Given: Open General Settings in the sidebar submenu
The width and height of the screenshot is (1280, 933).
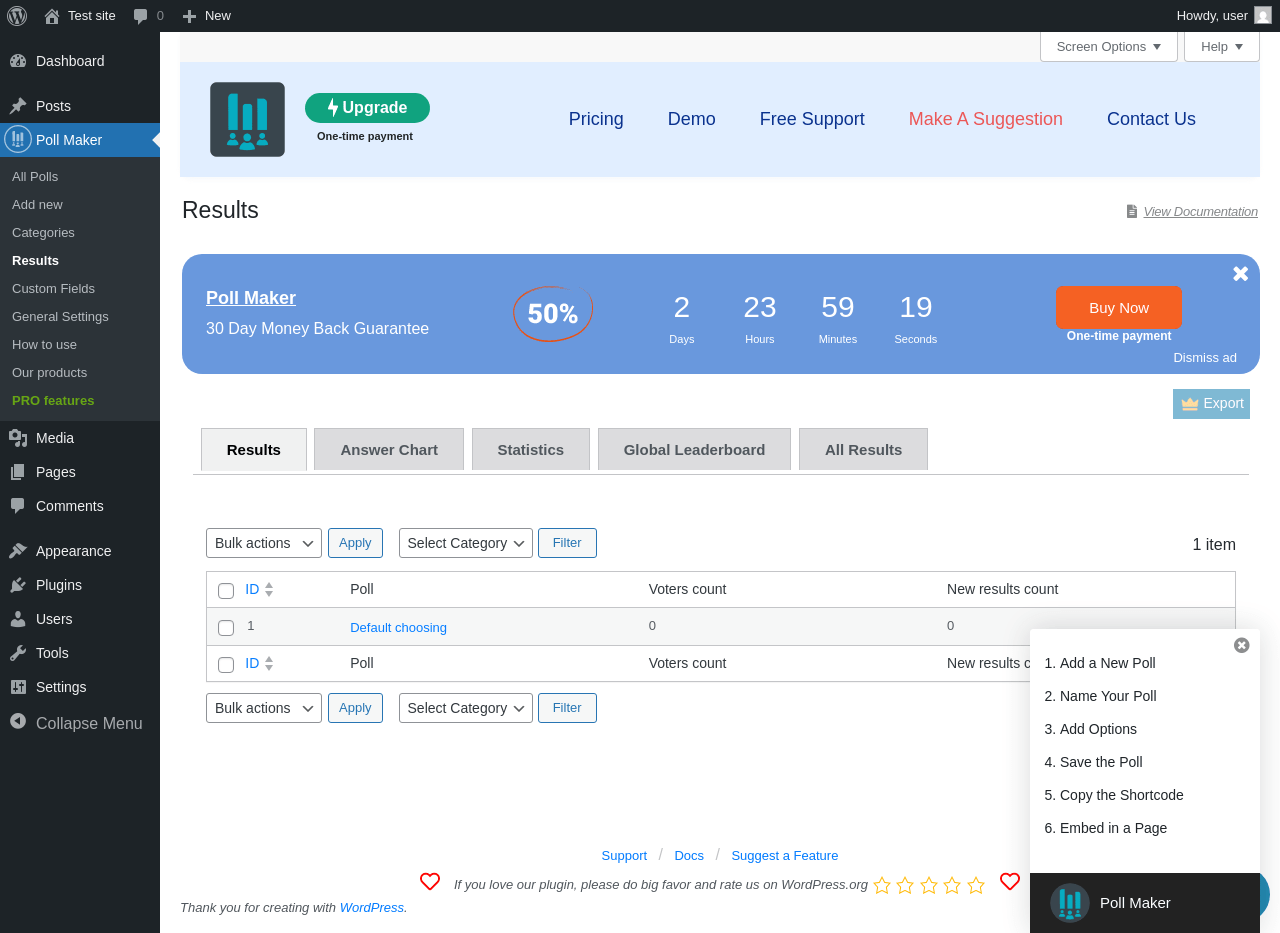Looking at the screenshot, I should 60,317.
